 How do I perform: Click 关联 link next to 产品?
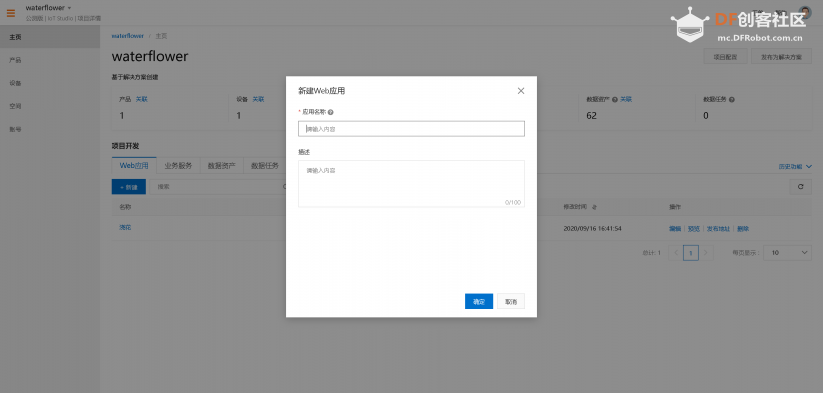[142, 99]
